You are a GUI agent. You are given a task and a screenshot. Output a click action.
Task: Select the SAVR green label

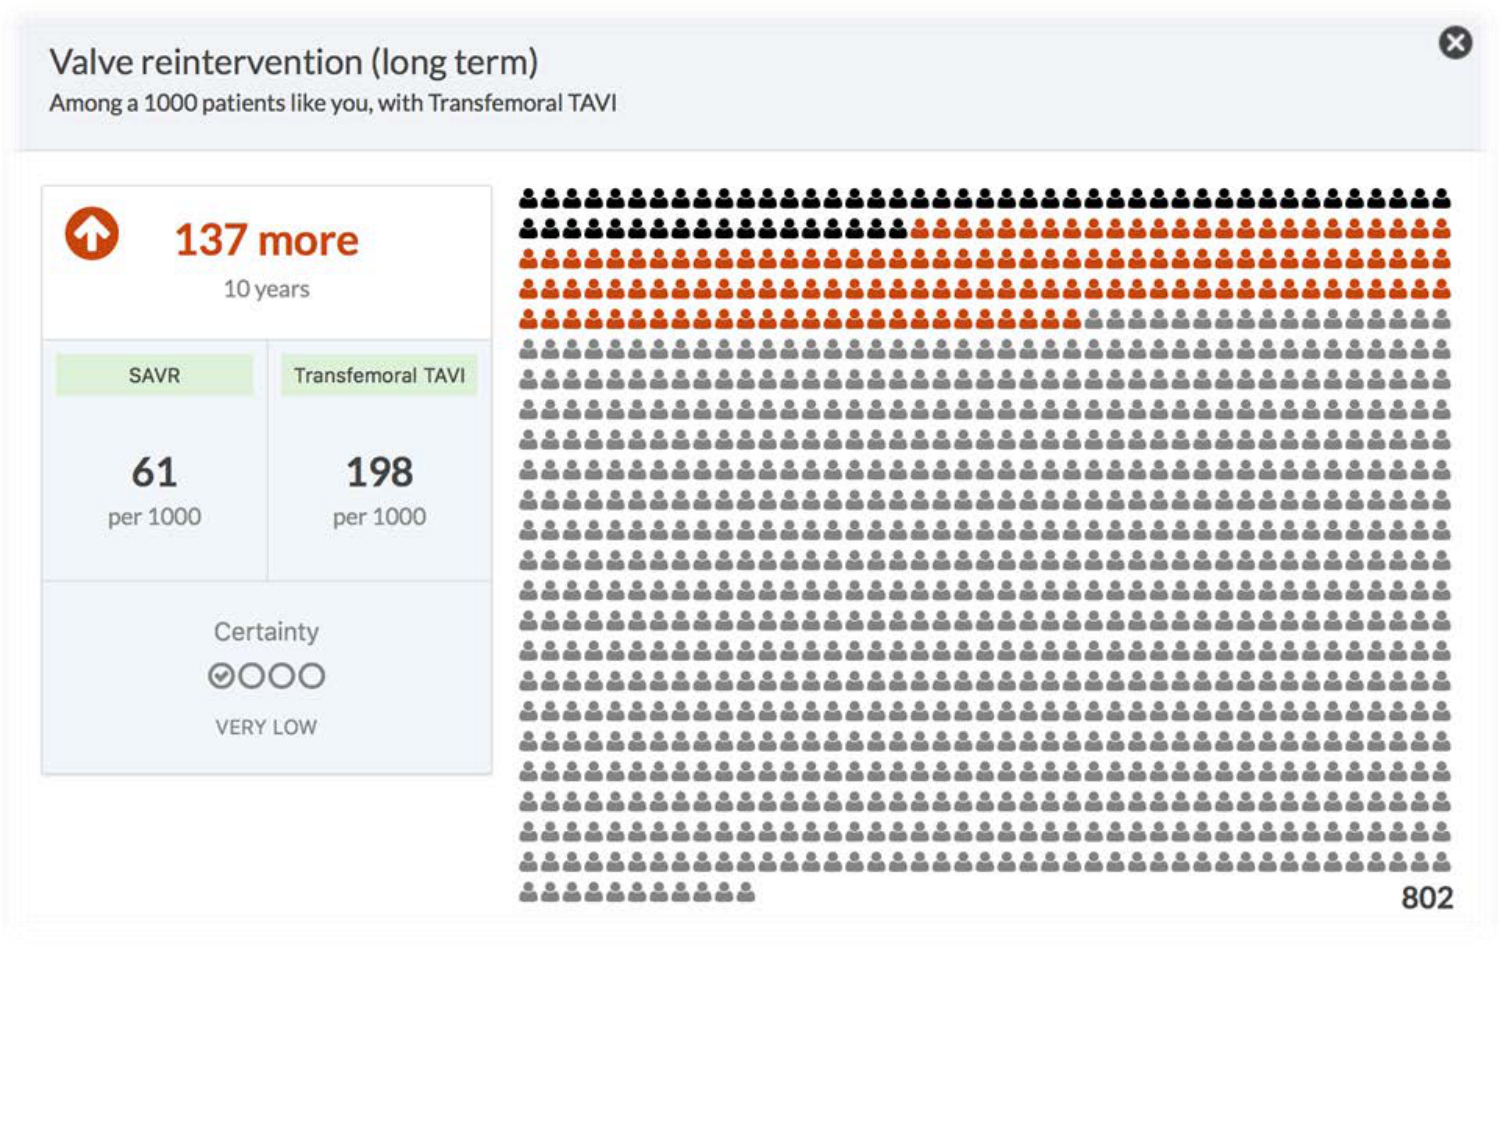(154, 375)
